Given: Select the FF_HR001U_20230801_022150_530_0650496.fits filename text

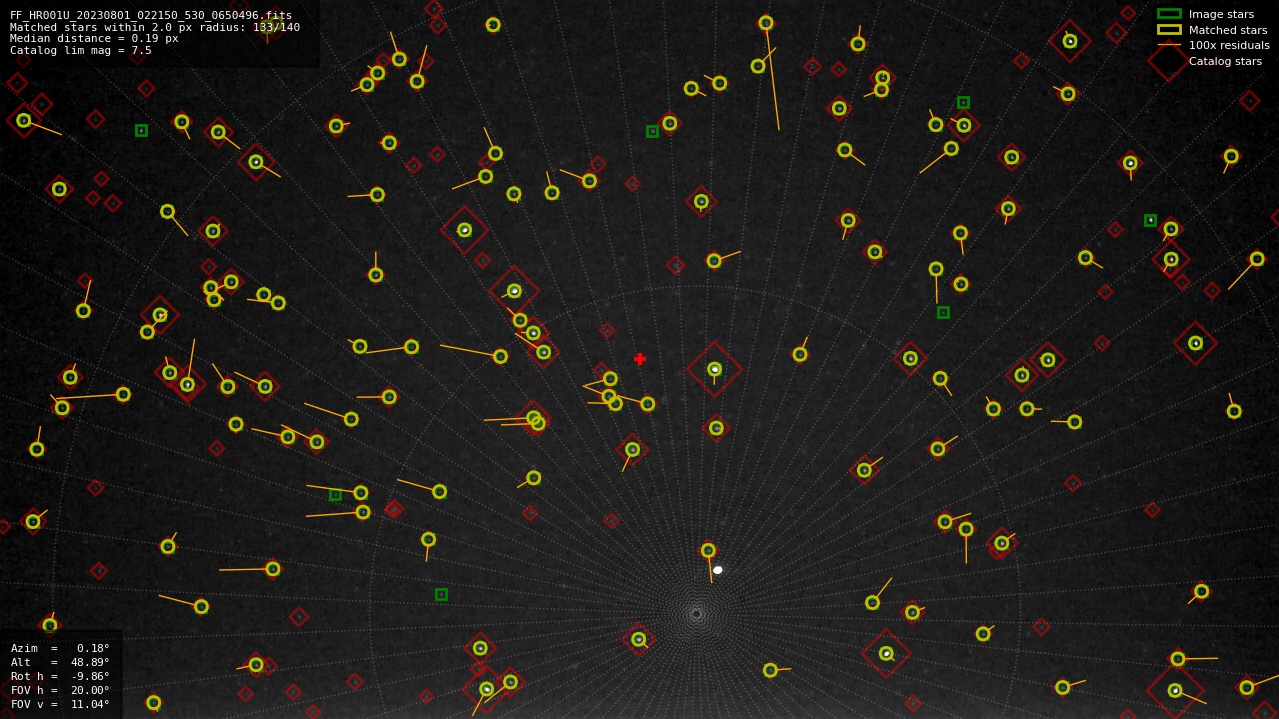Looking at the screenshot, I should [151, 15].
